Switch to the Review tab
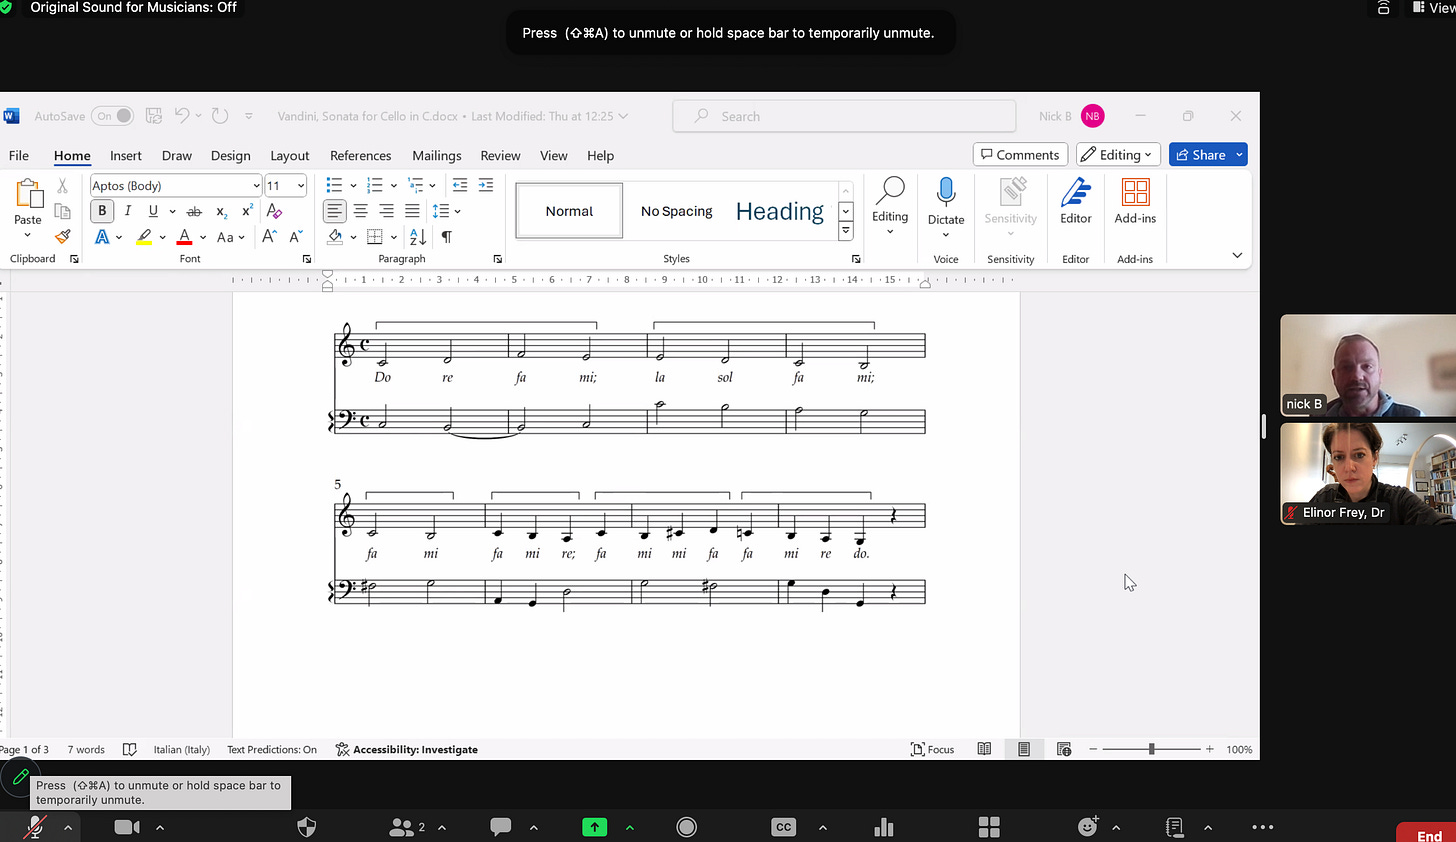Viewport: 1456px width, 842px height. coord(500,156)
